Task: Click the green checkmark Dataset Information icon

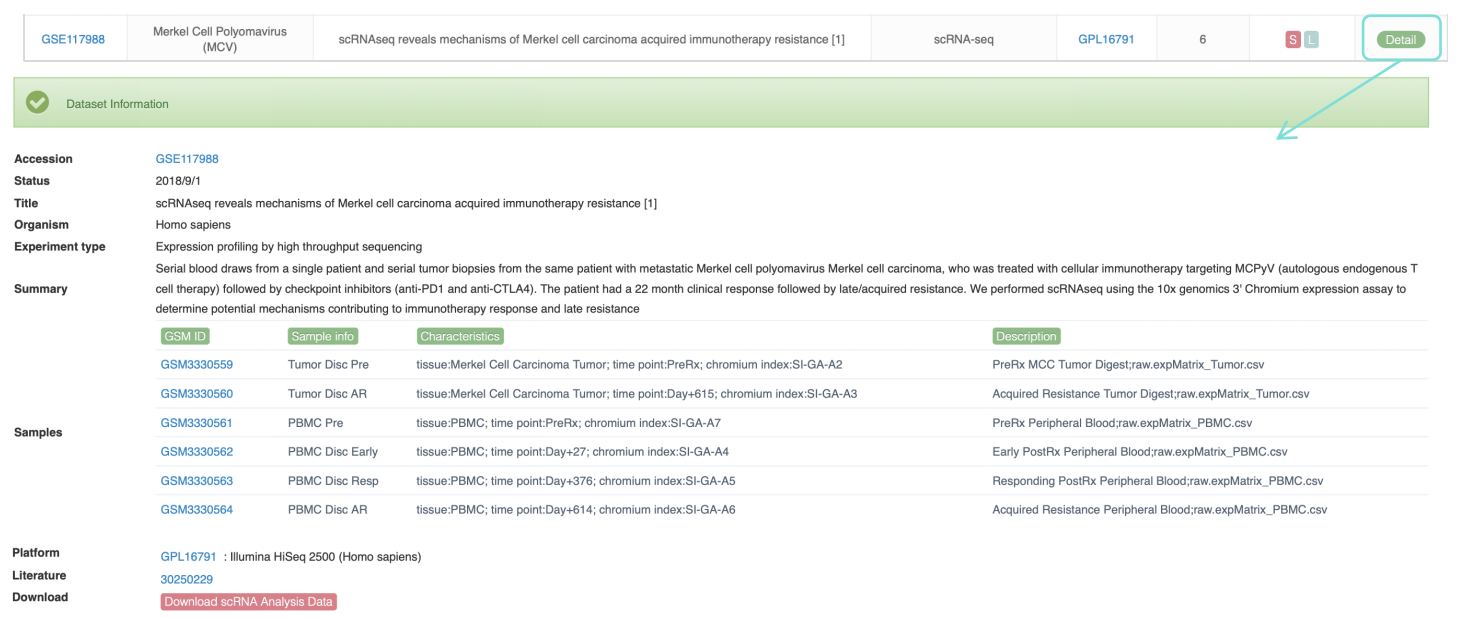Action: pos(38,103)
